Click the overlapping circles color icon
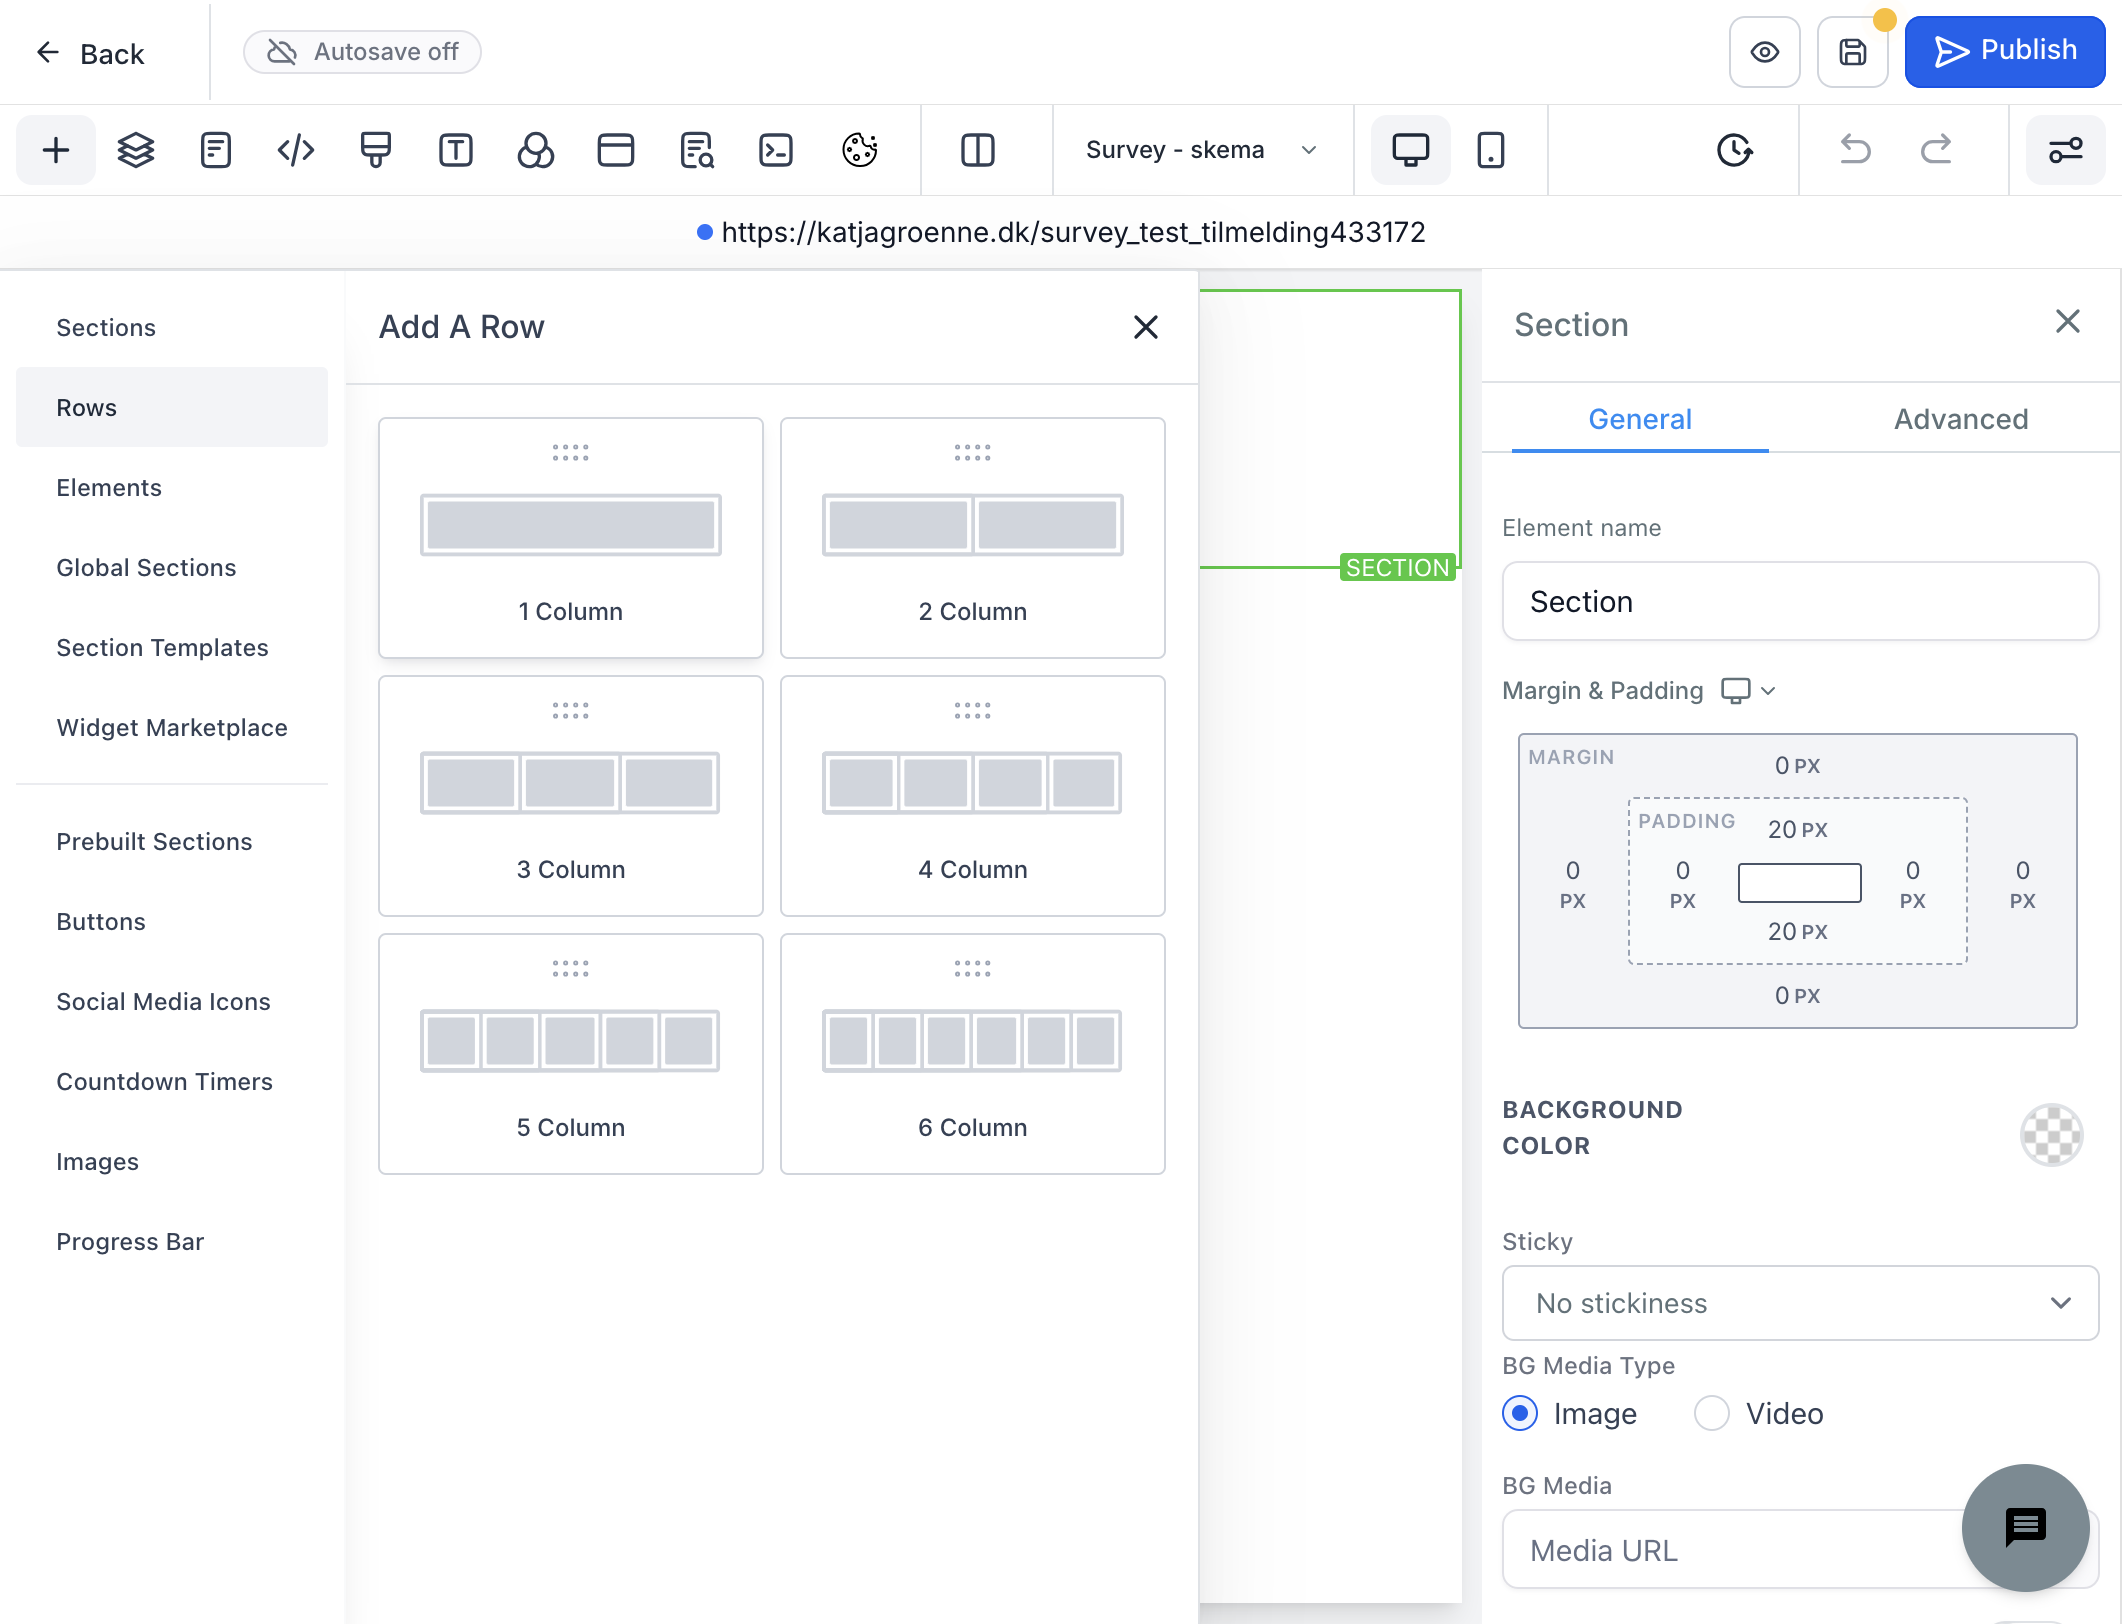This screenshot has width=2122, height=1624. [536, 150]
